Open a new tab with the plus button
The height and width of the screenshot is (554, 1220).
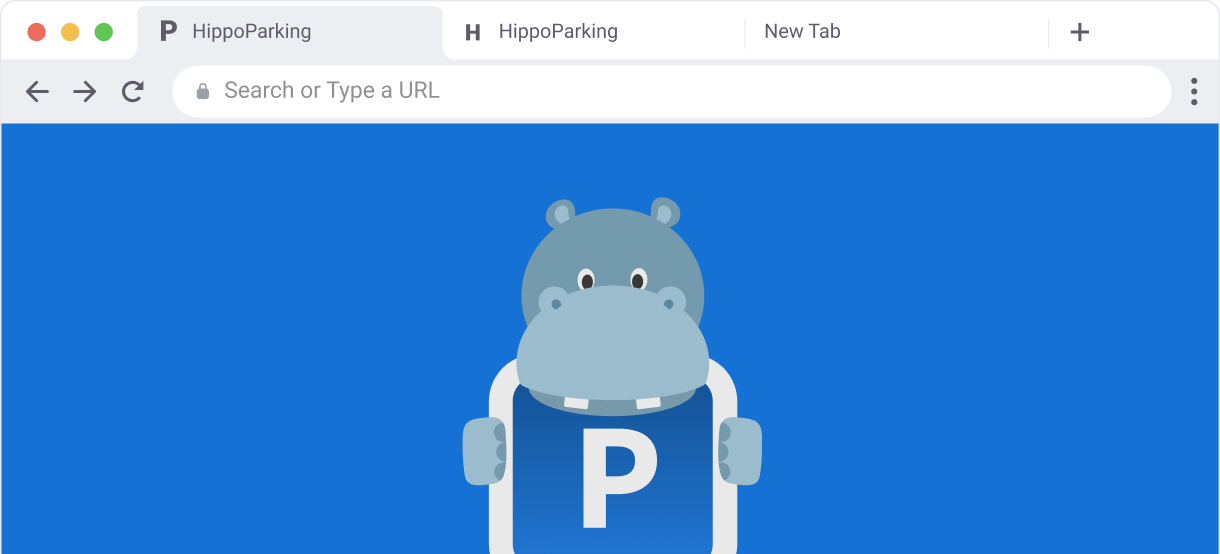coord(1079,32)
